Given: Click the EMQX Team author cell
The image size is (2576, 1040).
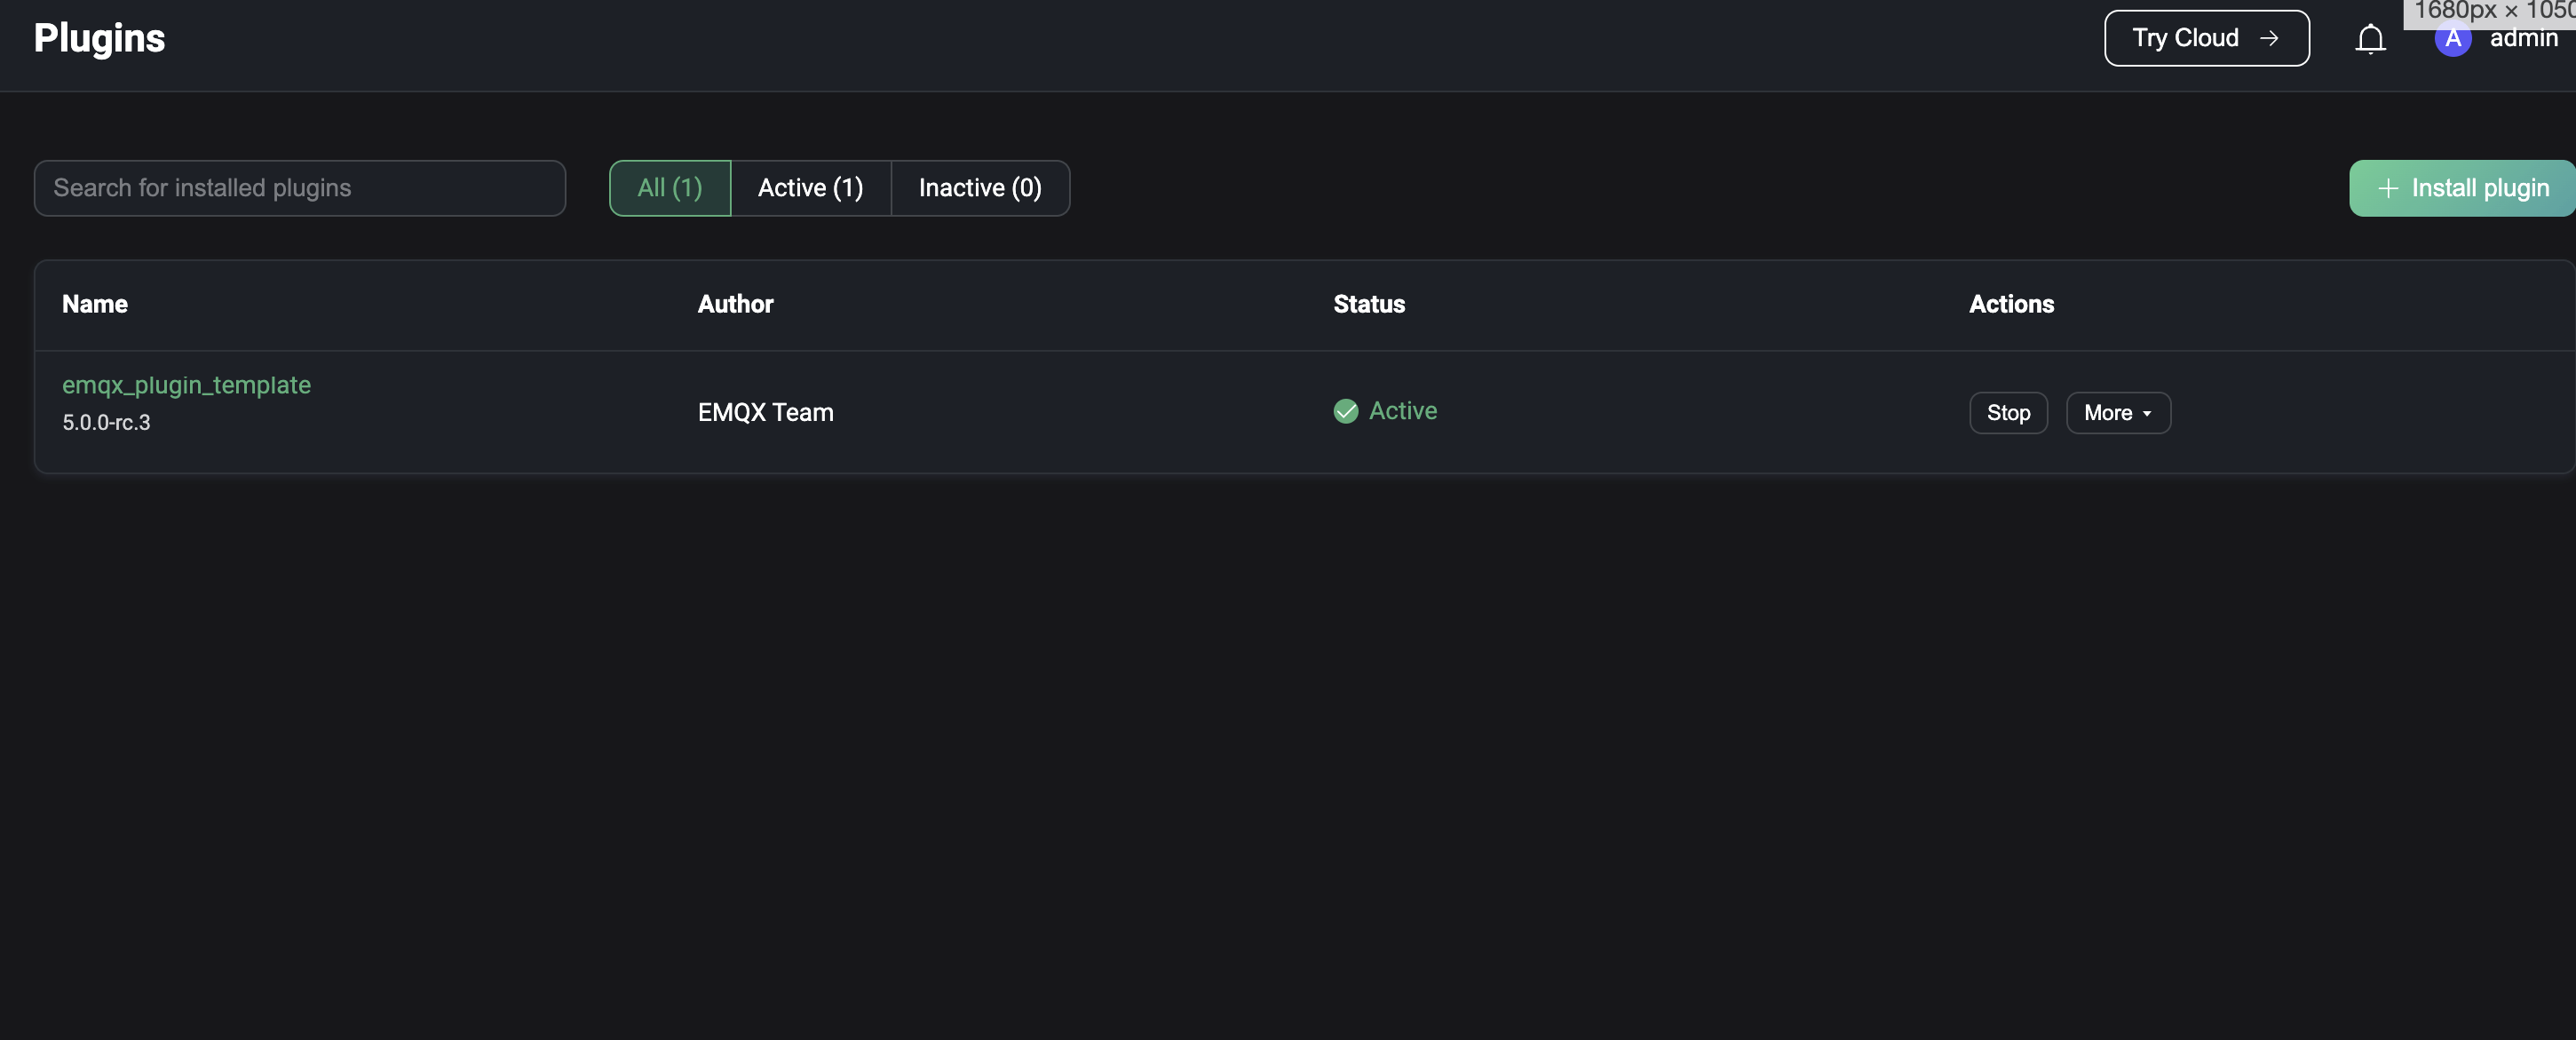Looking at the screenshot, I should click(x=765, y=412).
